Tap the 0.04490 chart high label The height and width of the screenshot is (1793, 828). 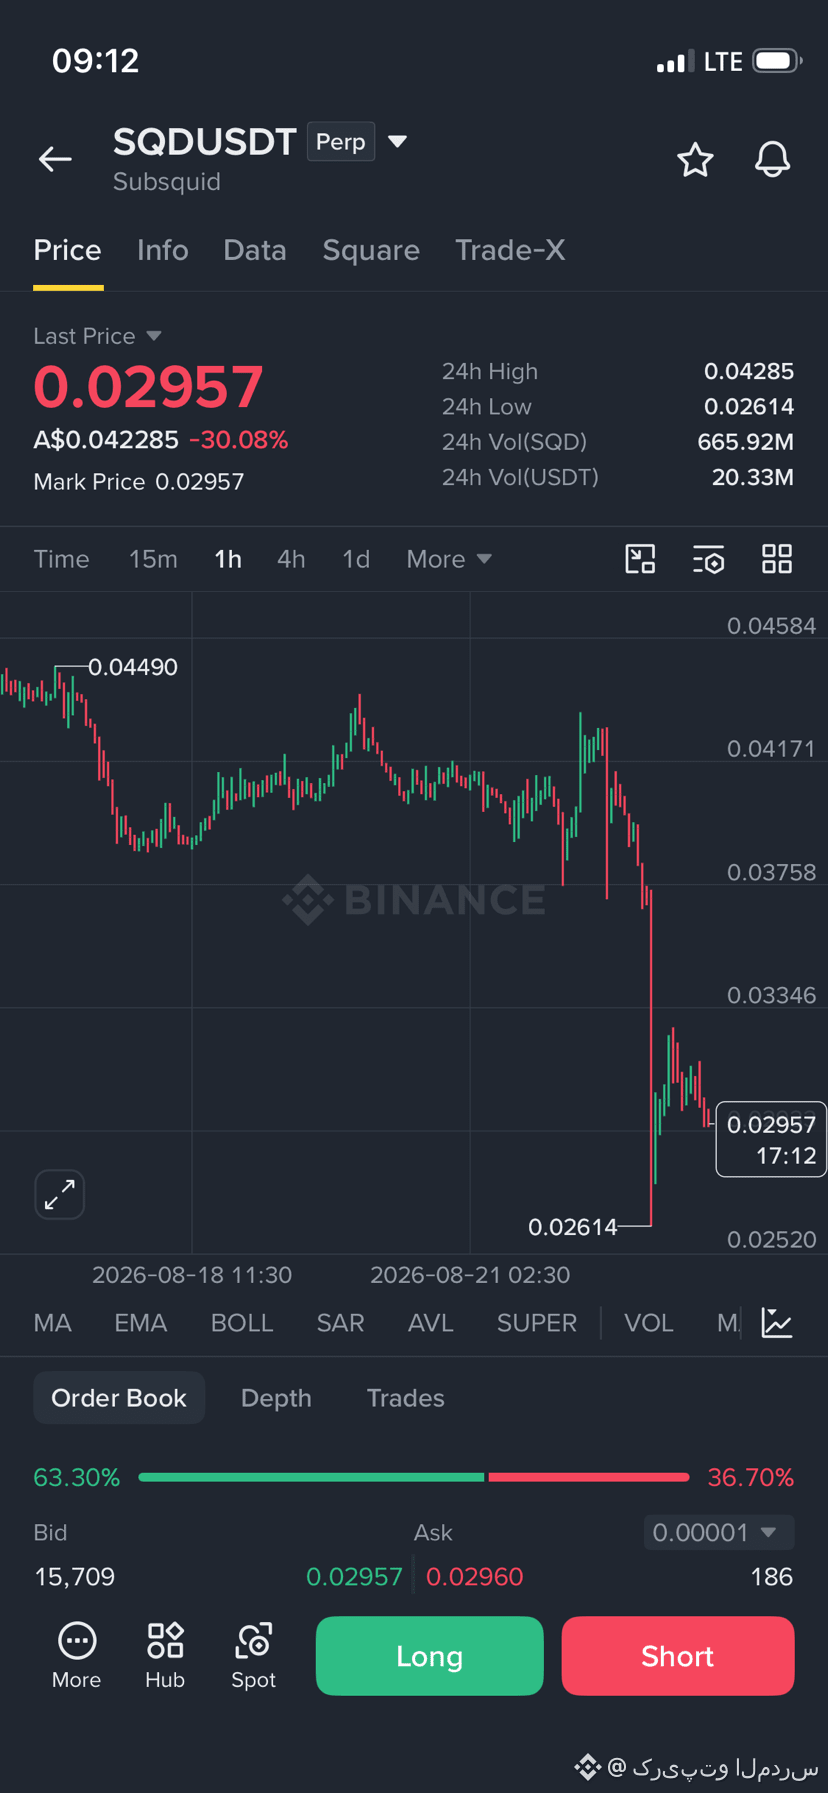tap(133, 667)
